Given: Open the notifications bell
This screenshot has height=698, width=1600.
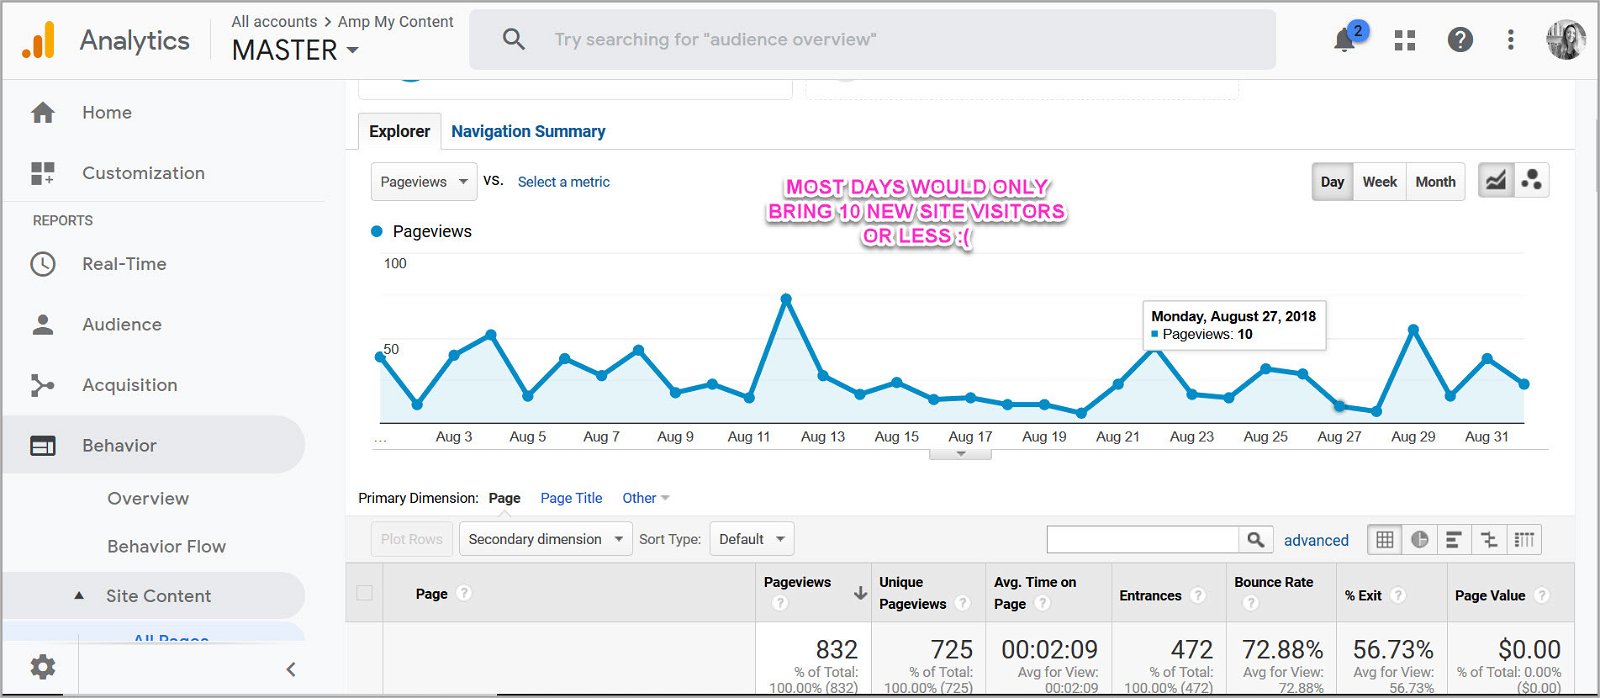Looking at the screenshot, I should coord(1346,40).
